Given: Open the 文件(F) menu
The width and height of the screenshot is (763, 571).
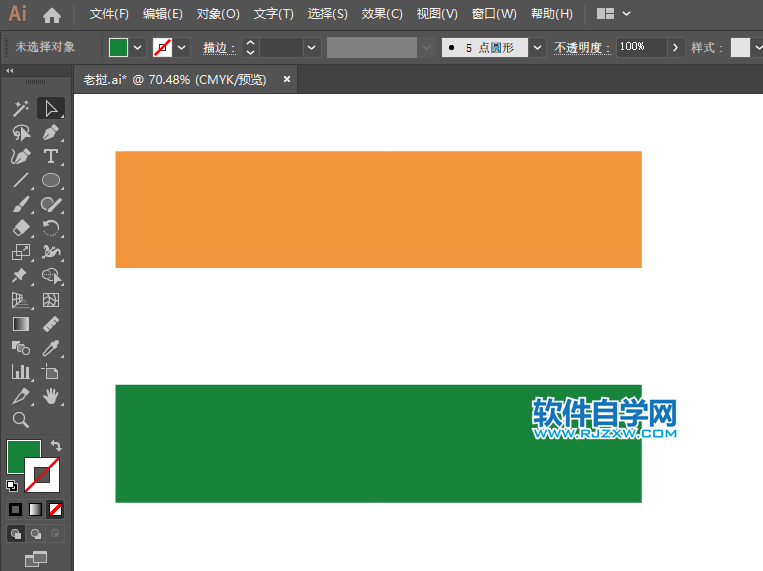Looking at the screenshot, I should click(x=109, y=14).
